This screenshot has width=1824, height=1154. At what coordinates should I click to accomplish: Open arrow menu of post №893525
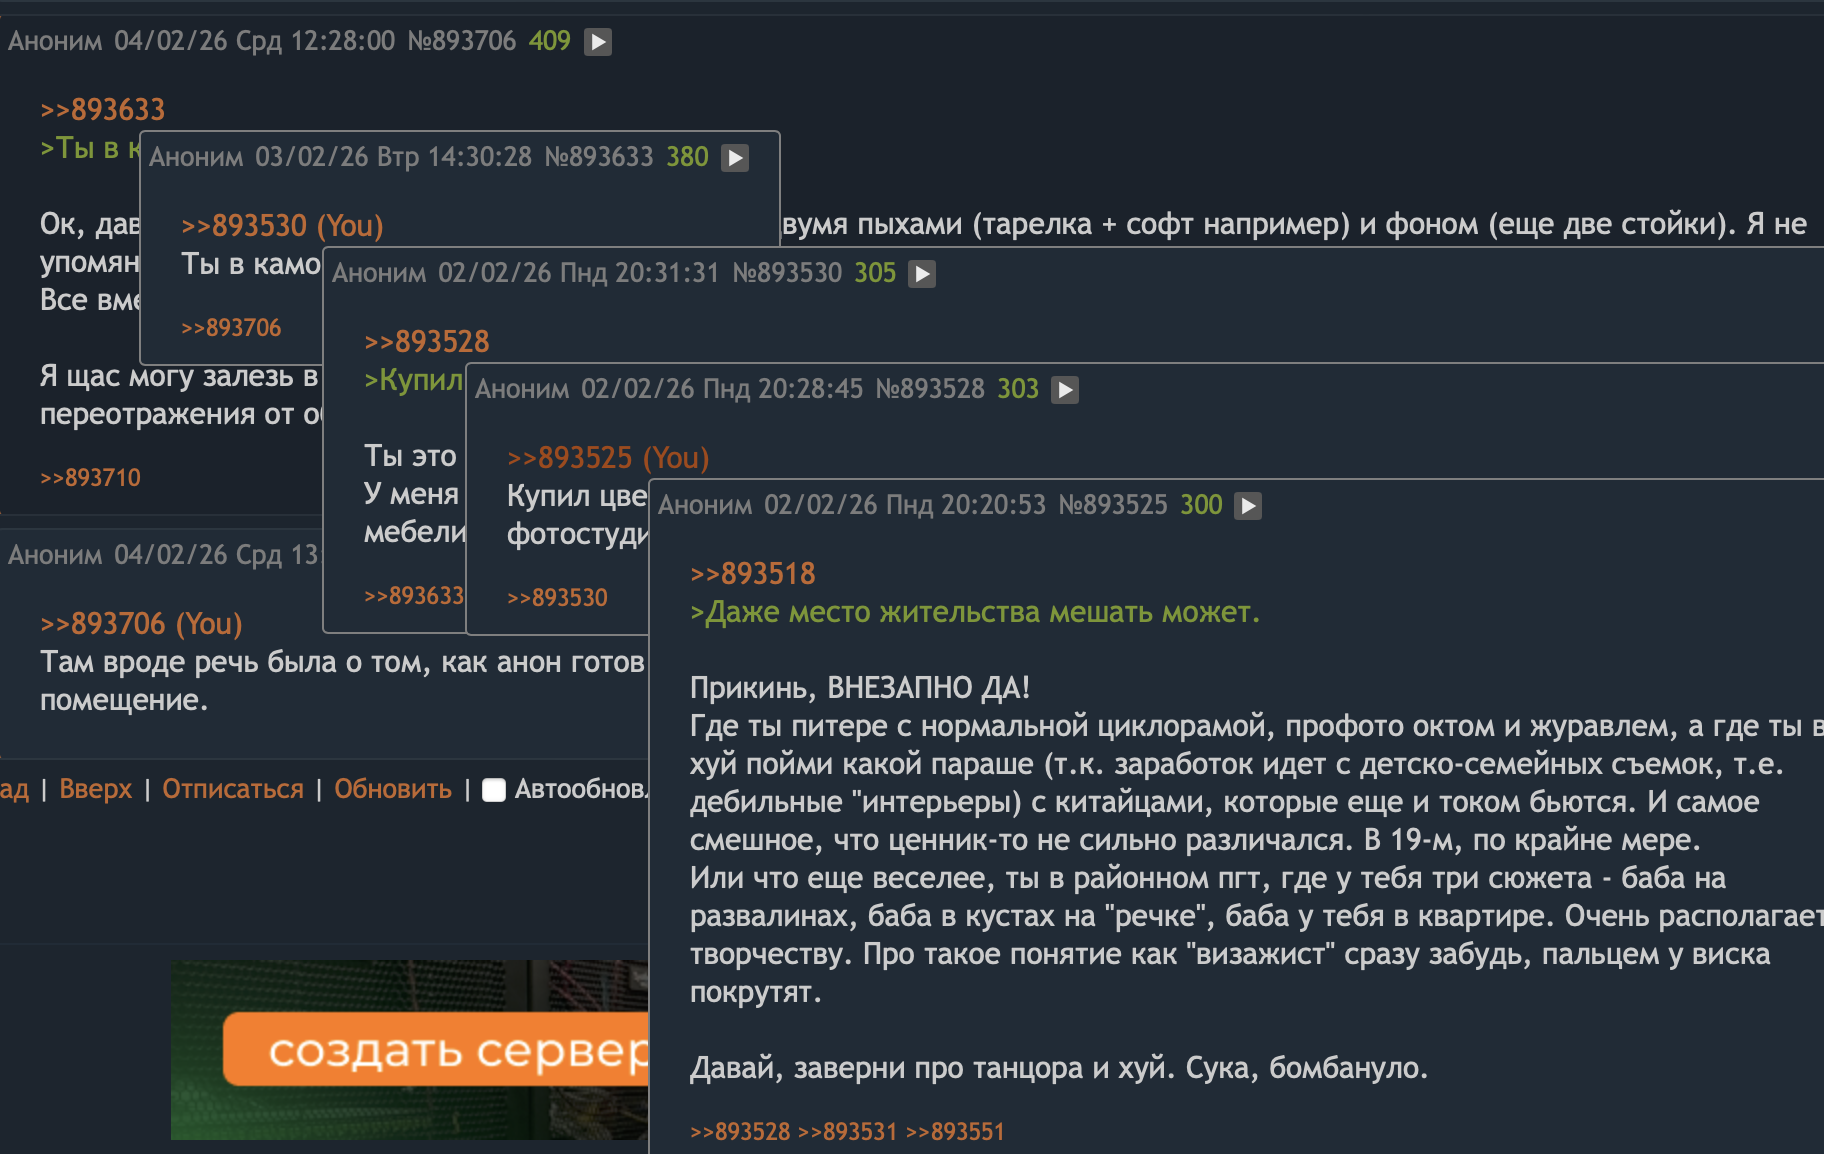pyautogui.click(x=1248, y=506)
